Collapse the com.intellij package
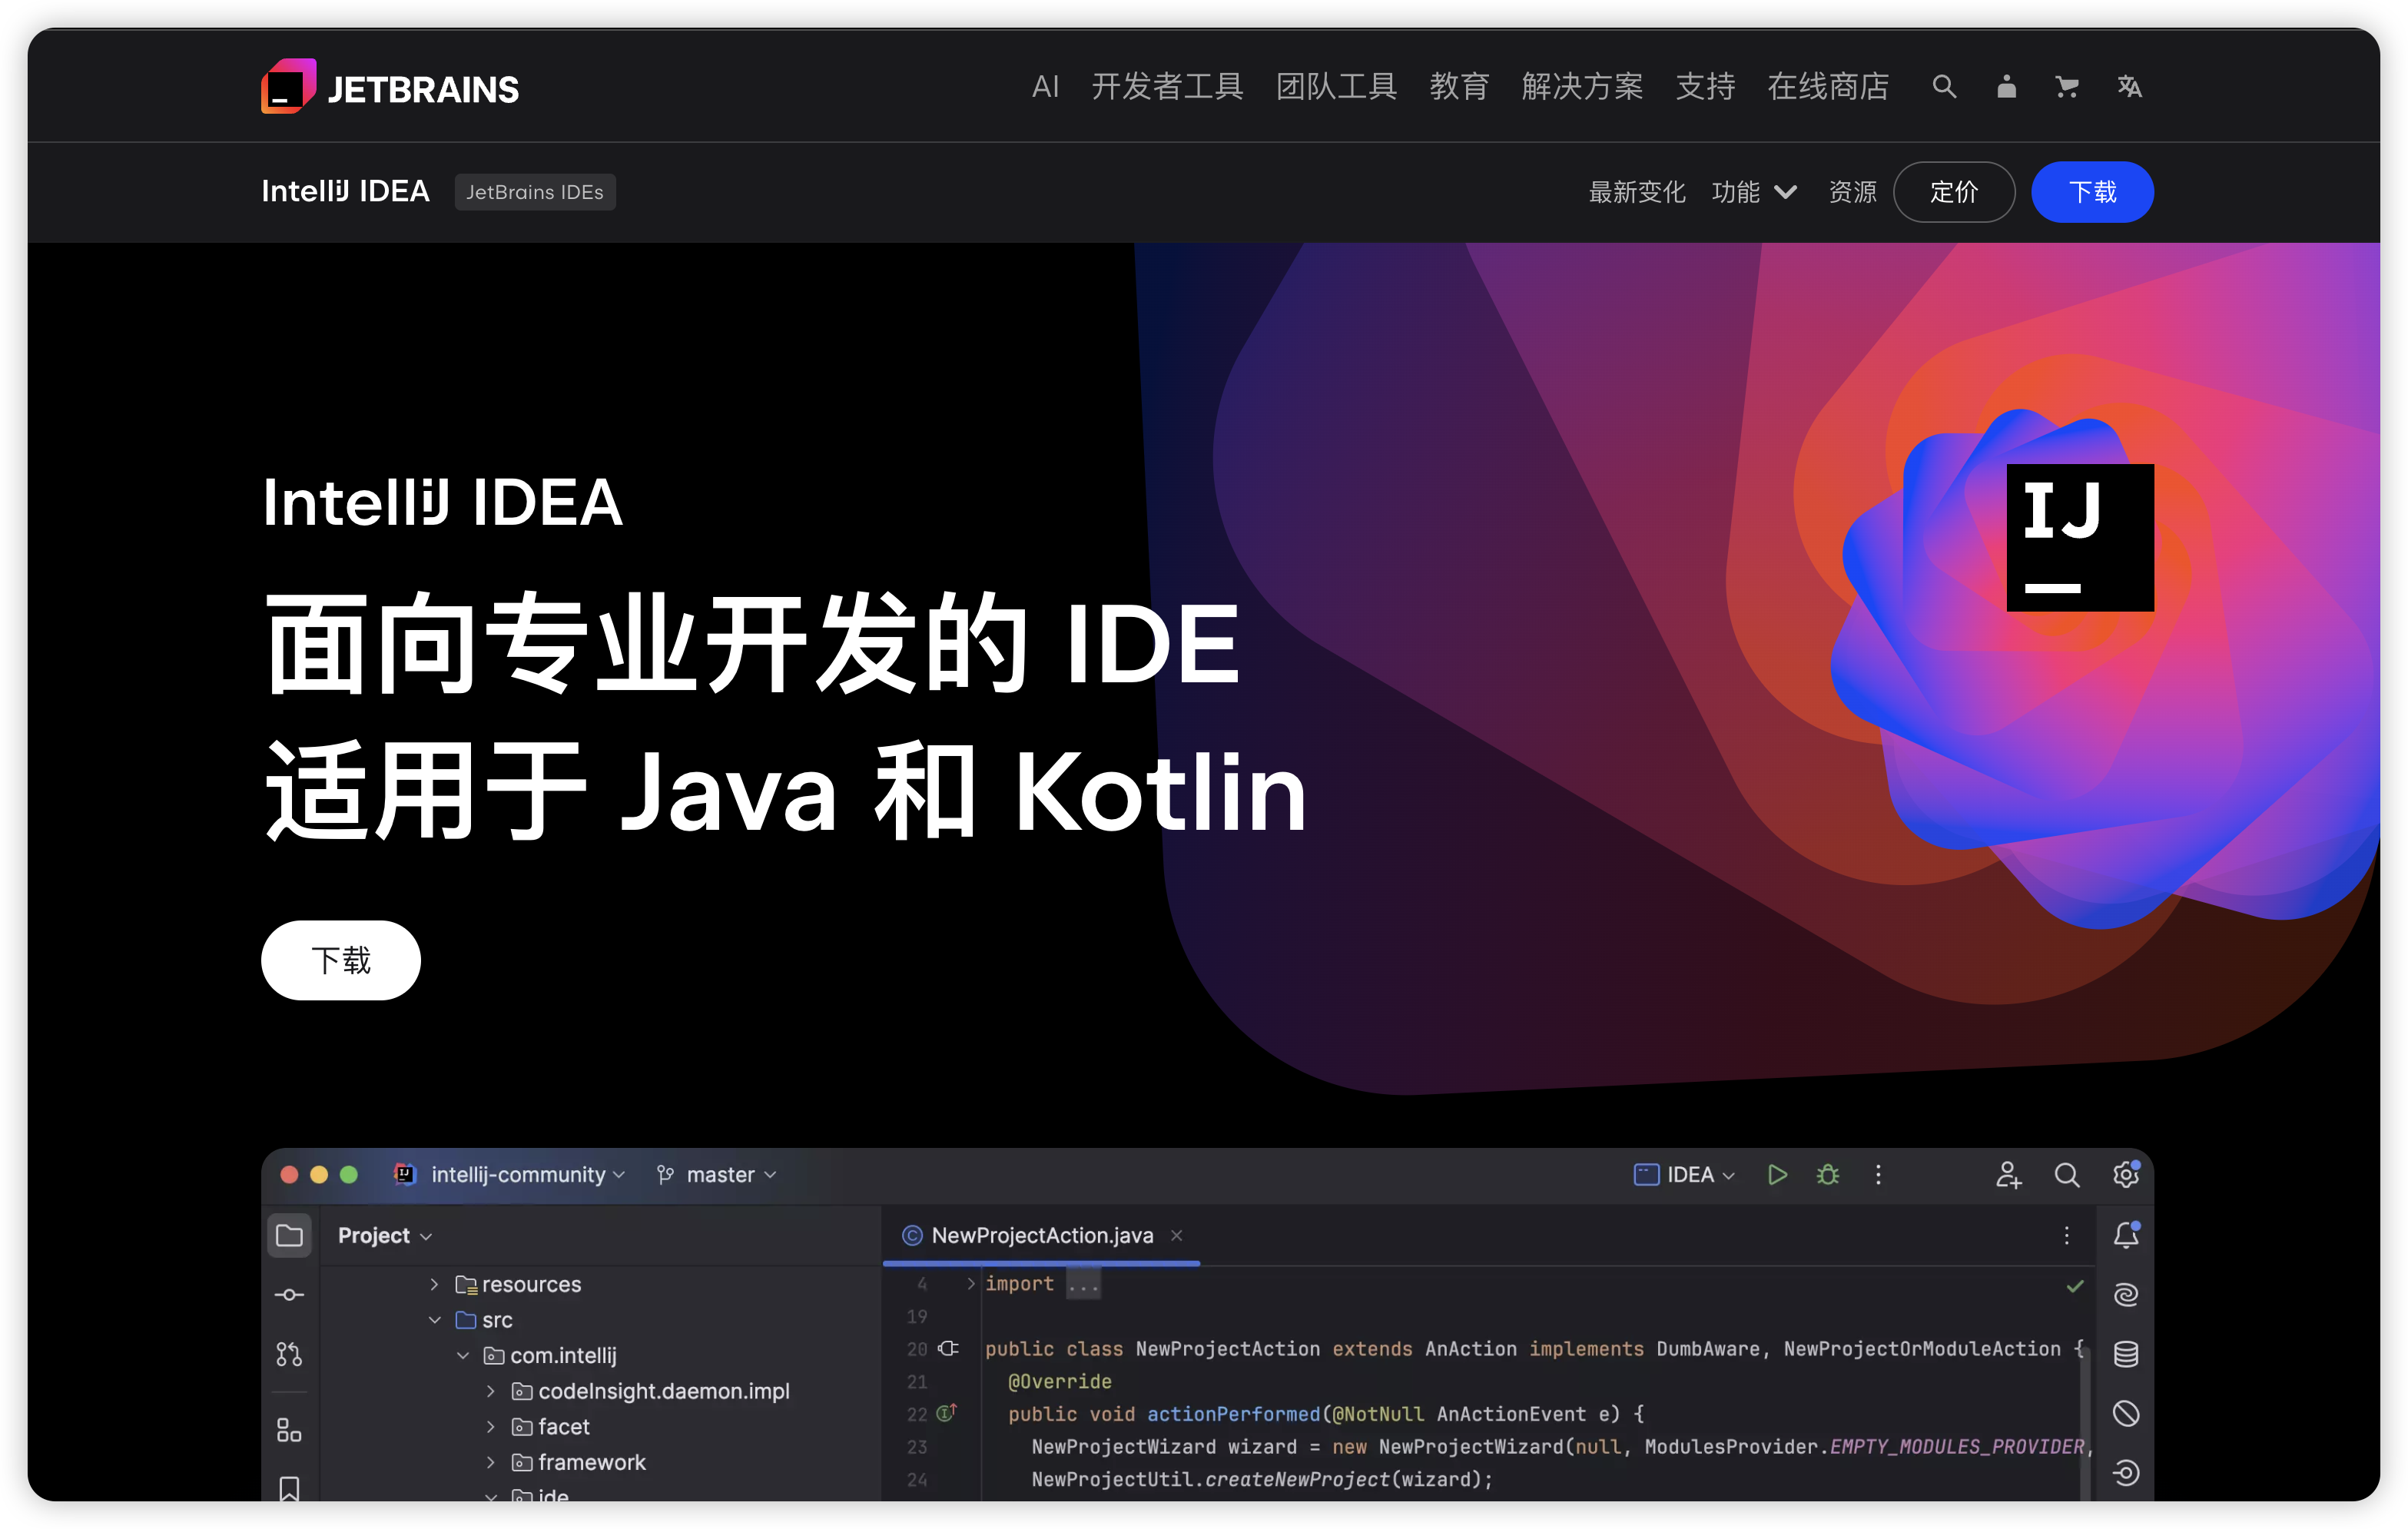The width and height of the screenshot is (2408, 1529). (x=463, y=1355)
